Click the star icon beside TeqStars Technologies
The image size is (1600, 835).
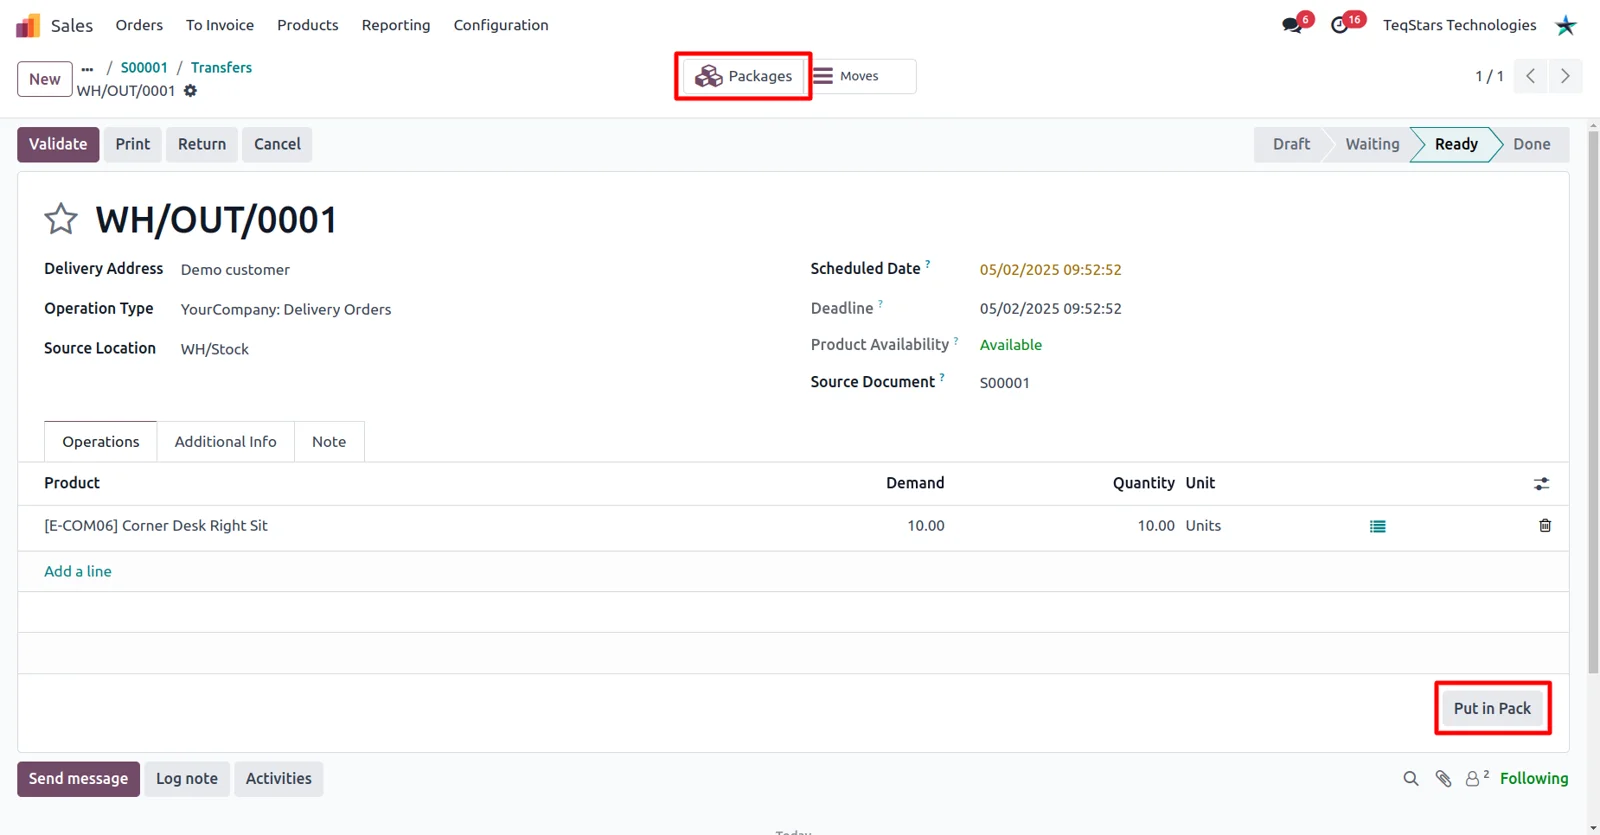[x=1566, y=25]
